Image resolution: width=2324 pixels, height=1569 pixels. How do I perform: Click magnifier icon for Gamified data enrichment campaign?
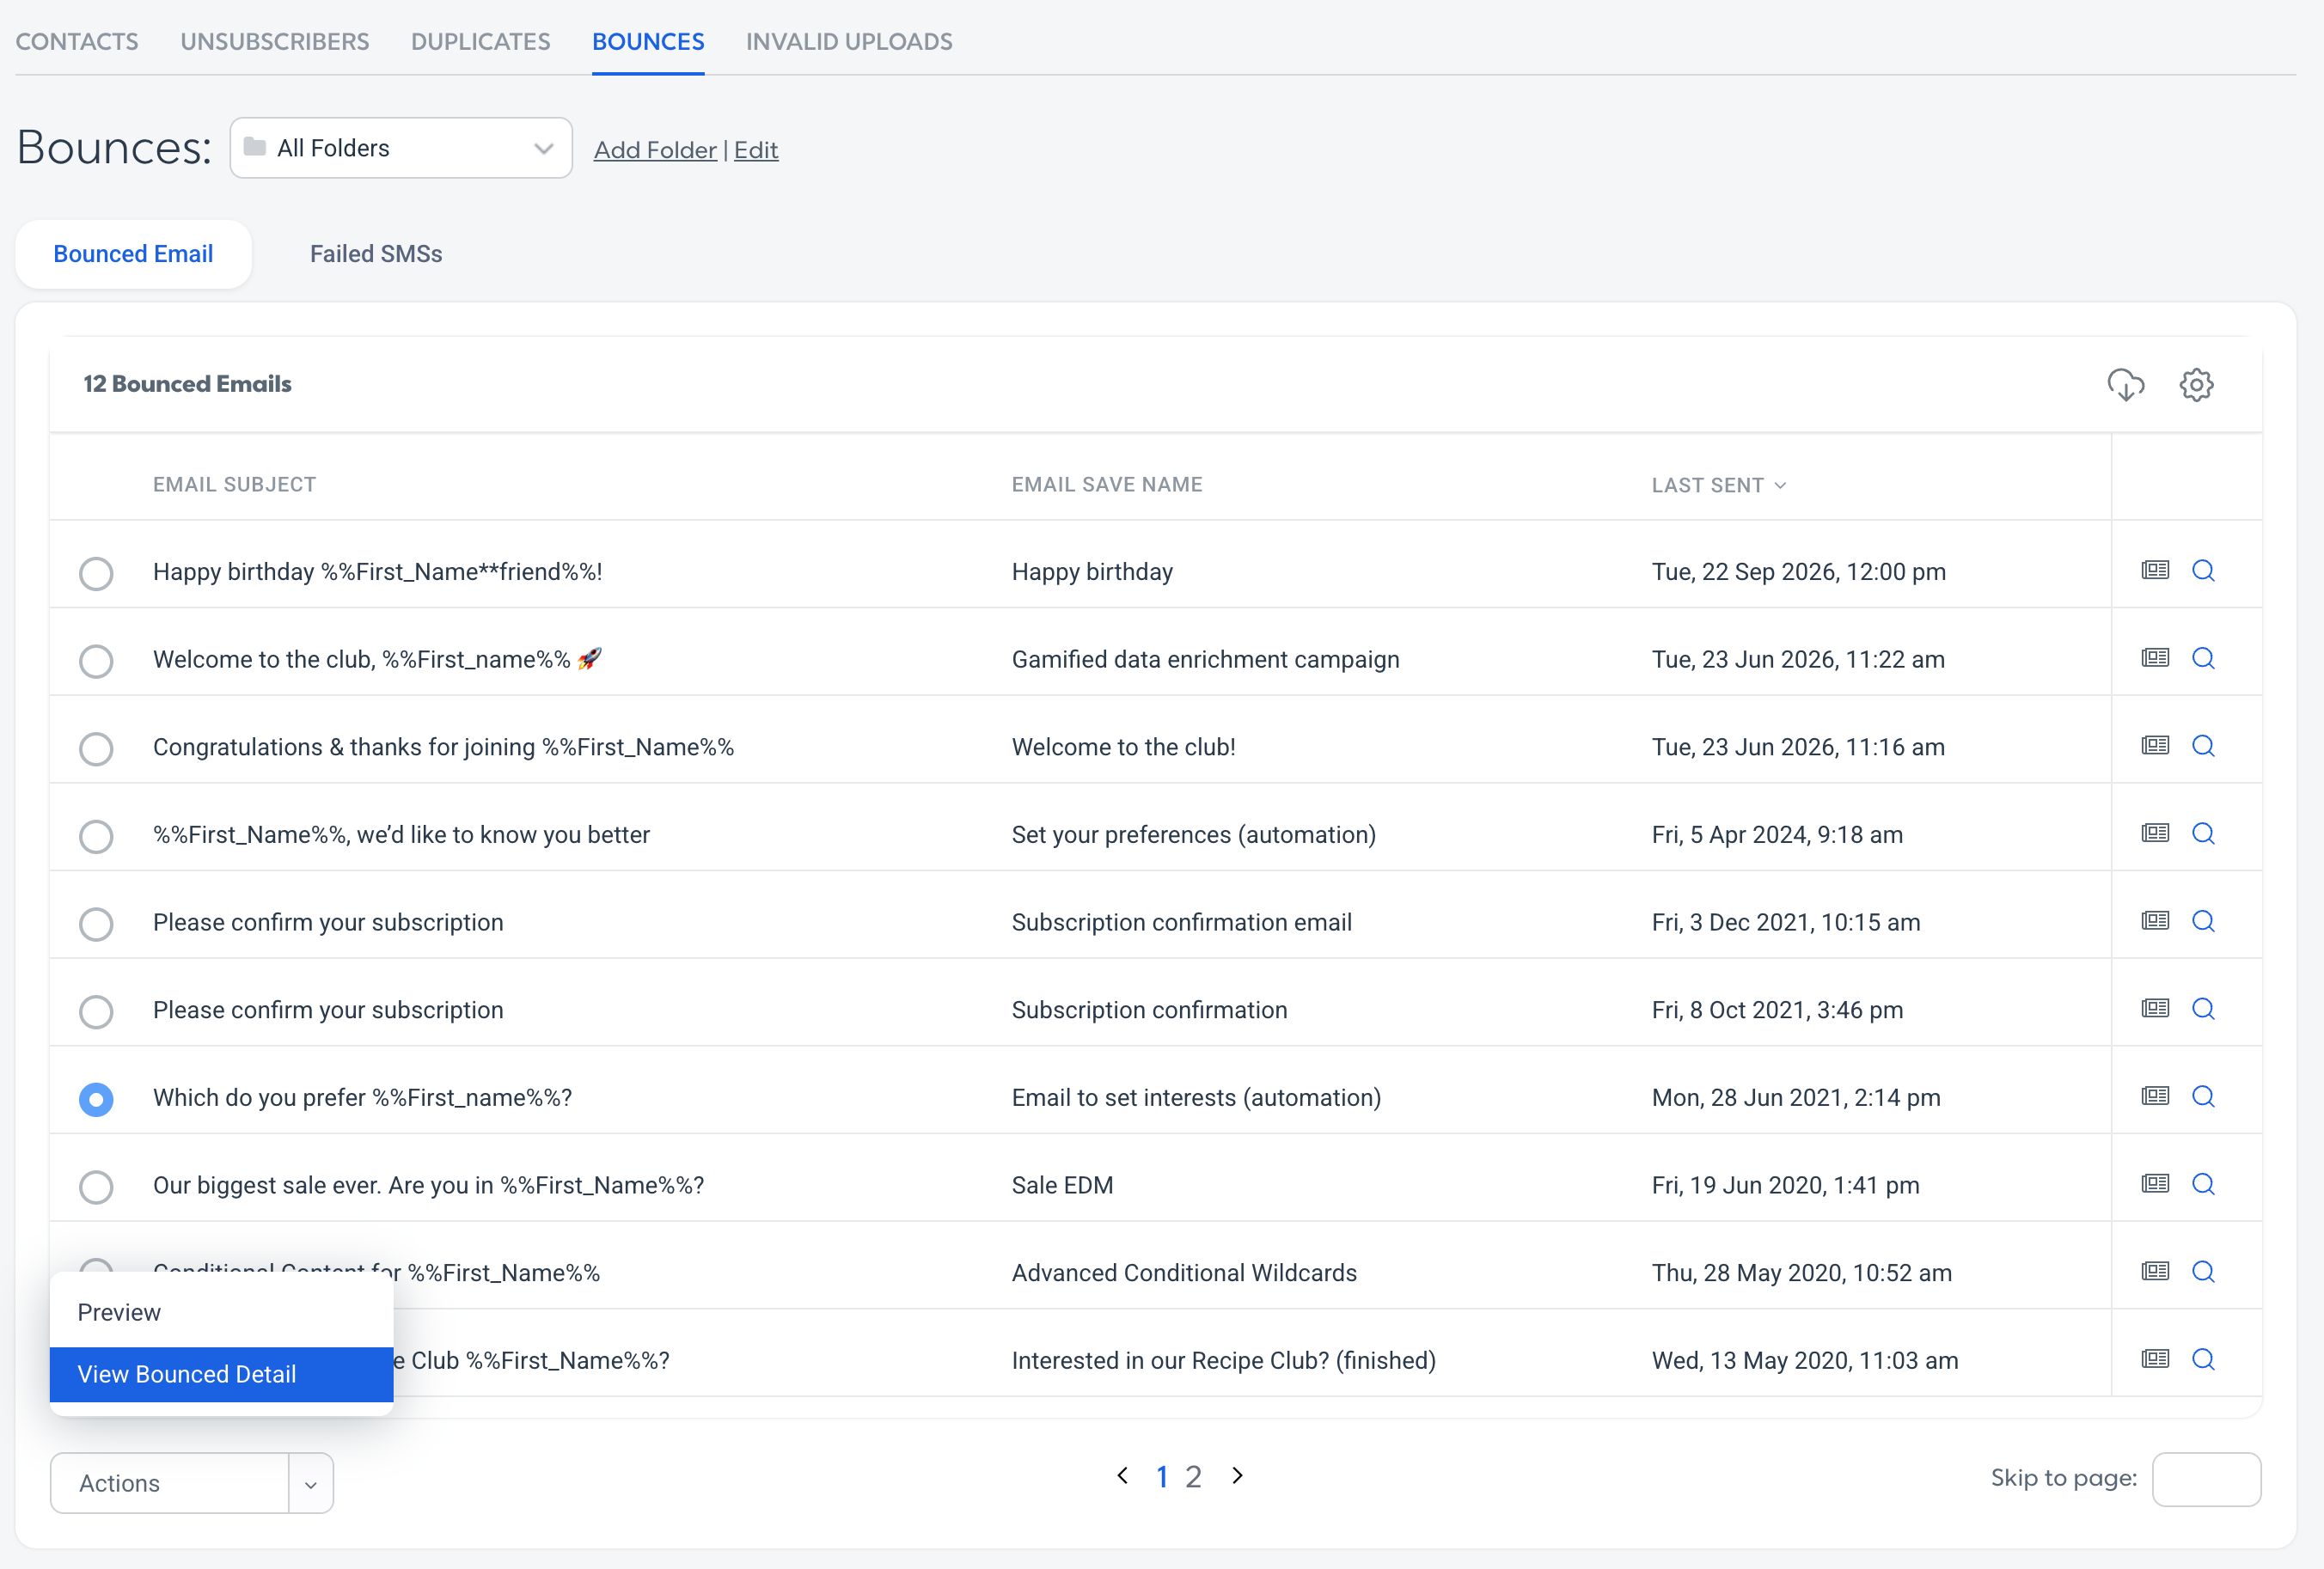click(x=2203, y=658)
